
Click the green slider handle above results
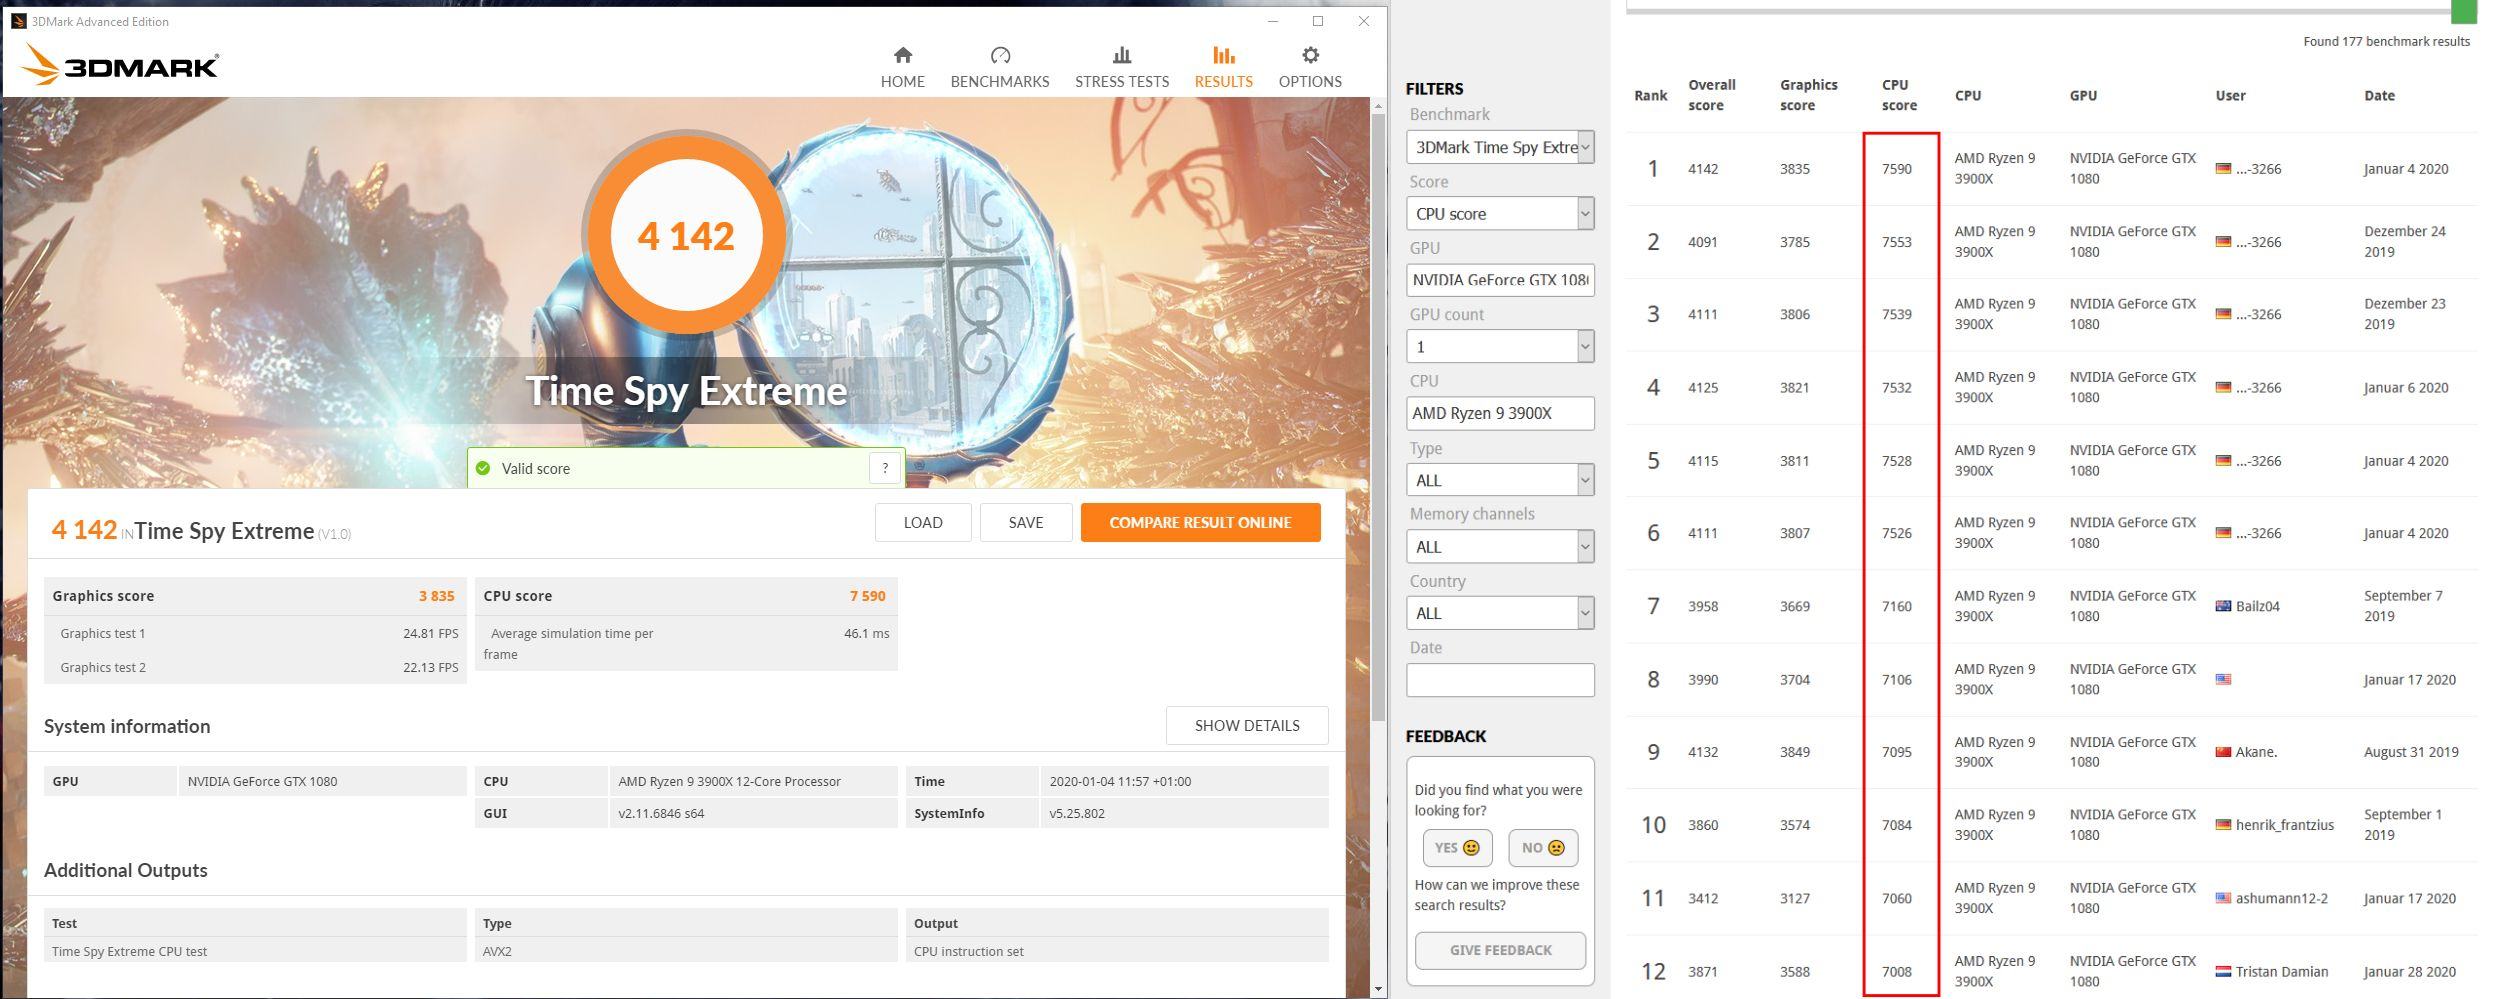coord(2463,11)
